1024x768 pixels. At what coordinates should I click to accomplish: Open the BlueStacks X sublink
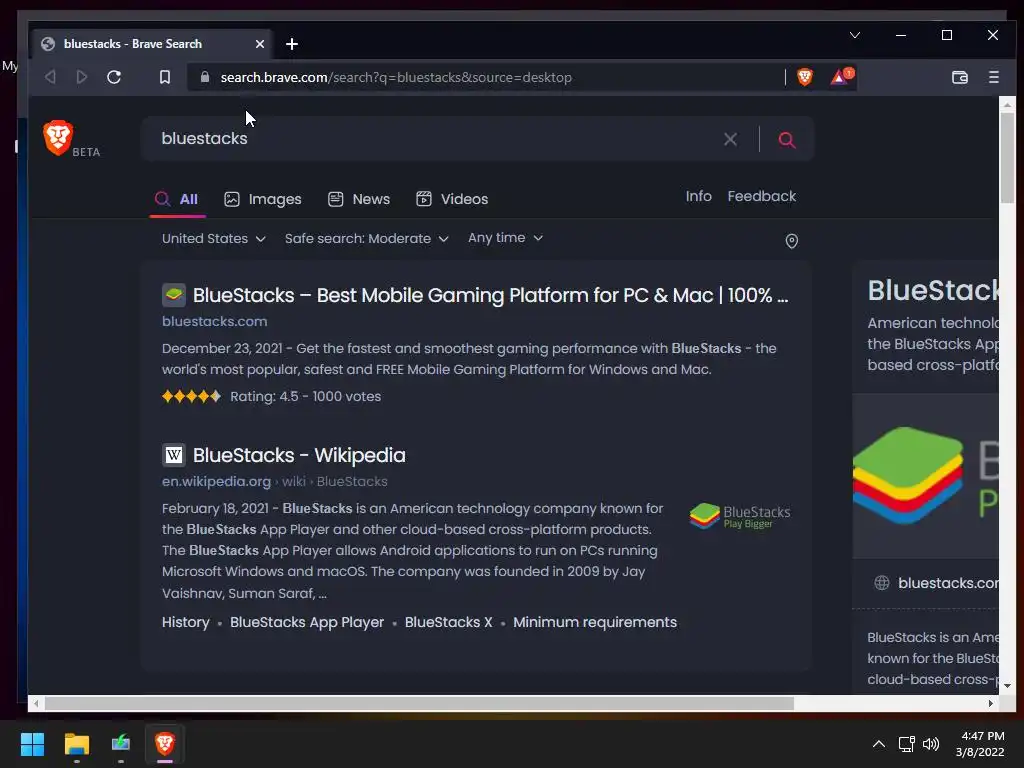pyautogui.click(x=449, y=622)
